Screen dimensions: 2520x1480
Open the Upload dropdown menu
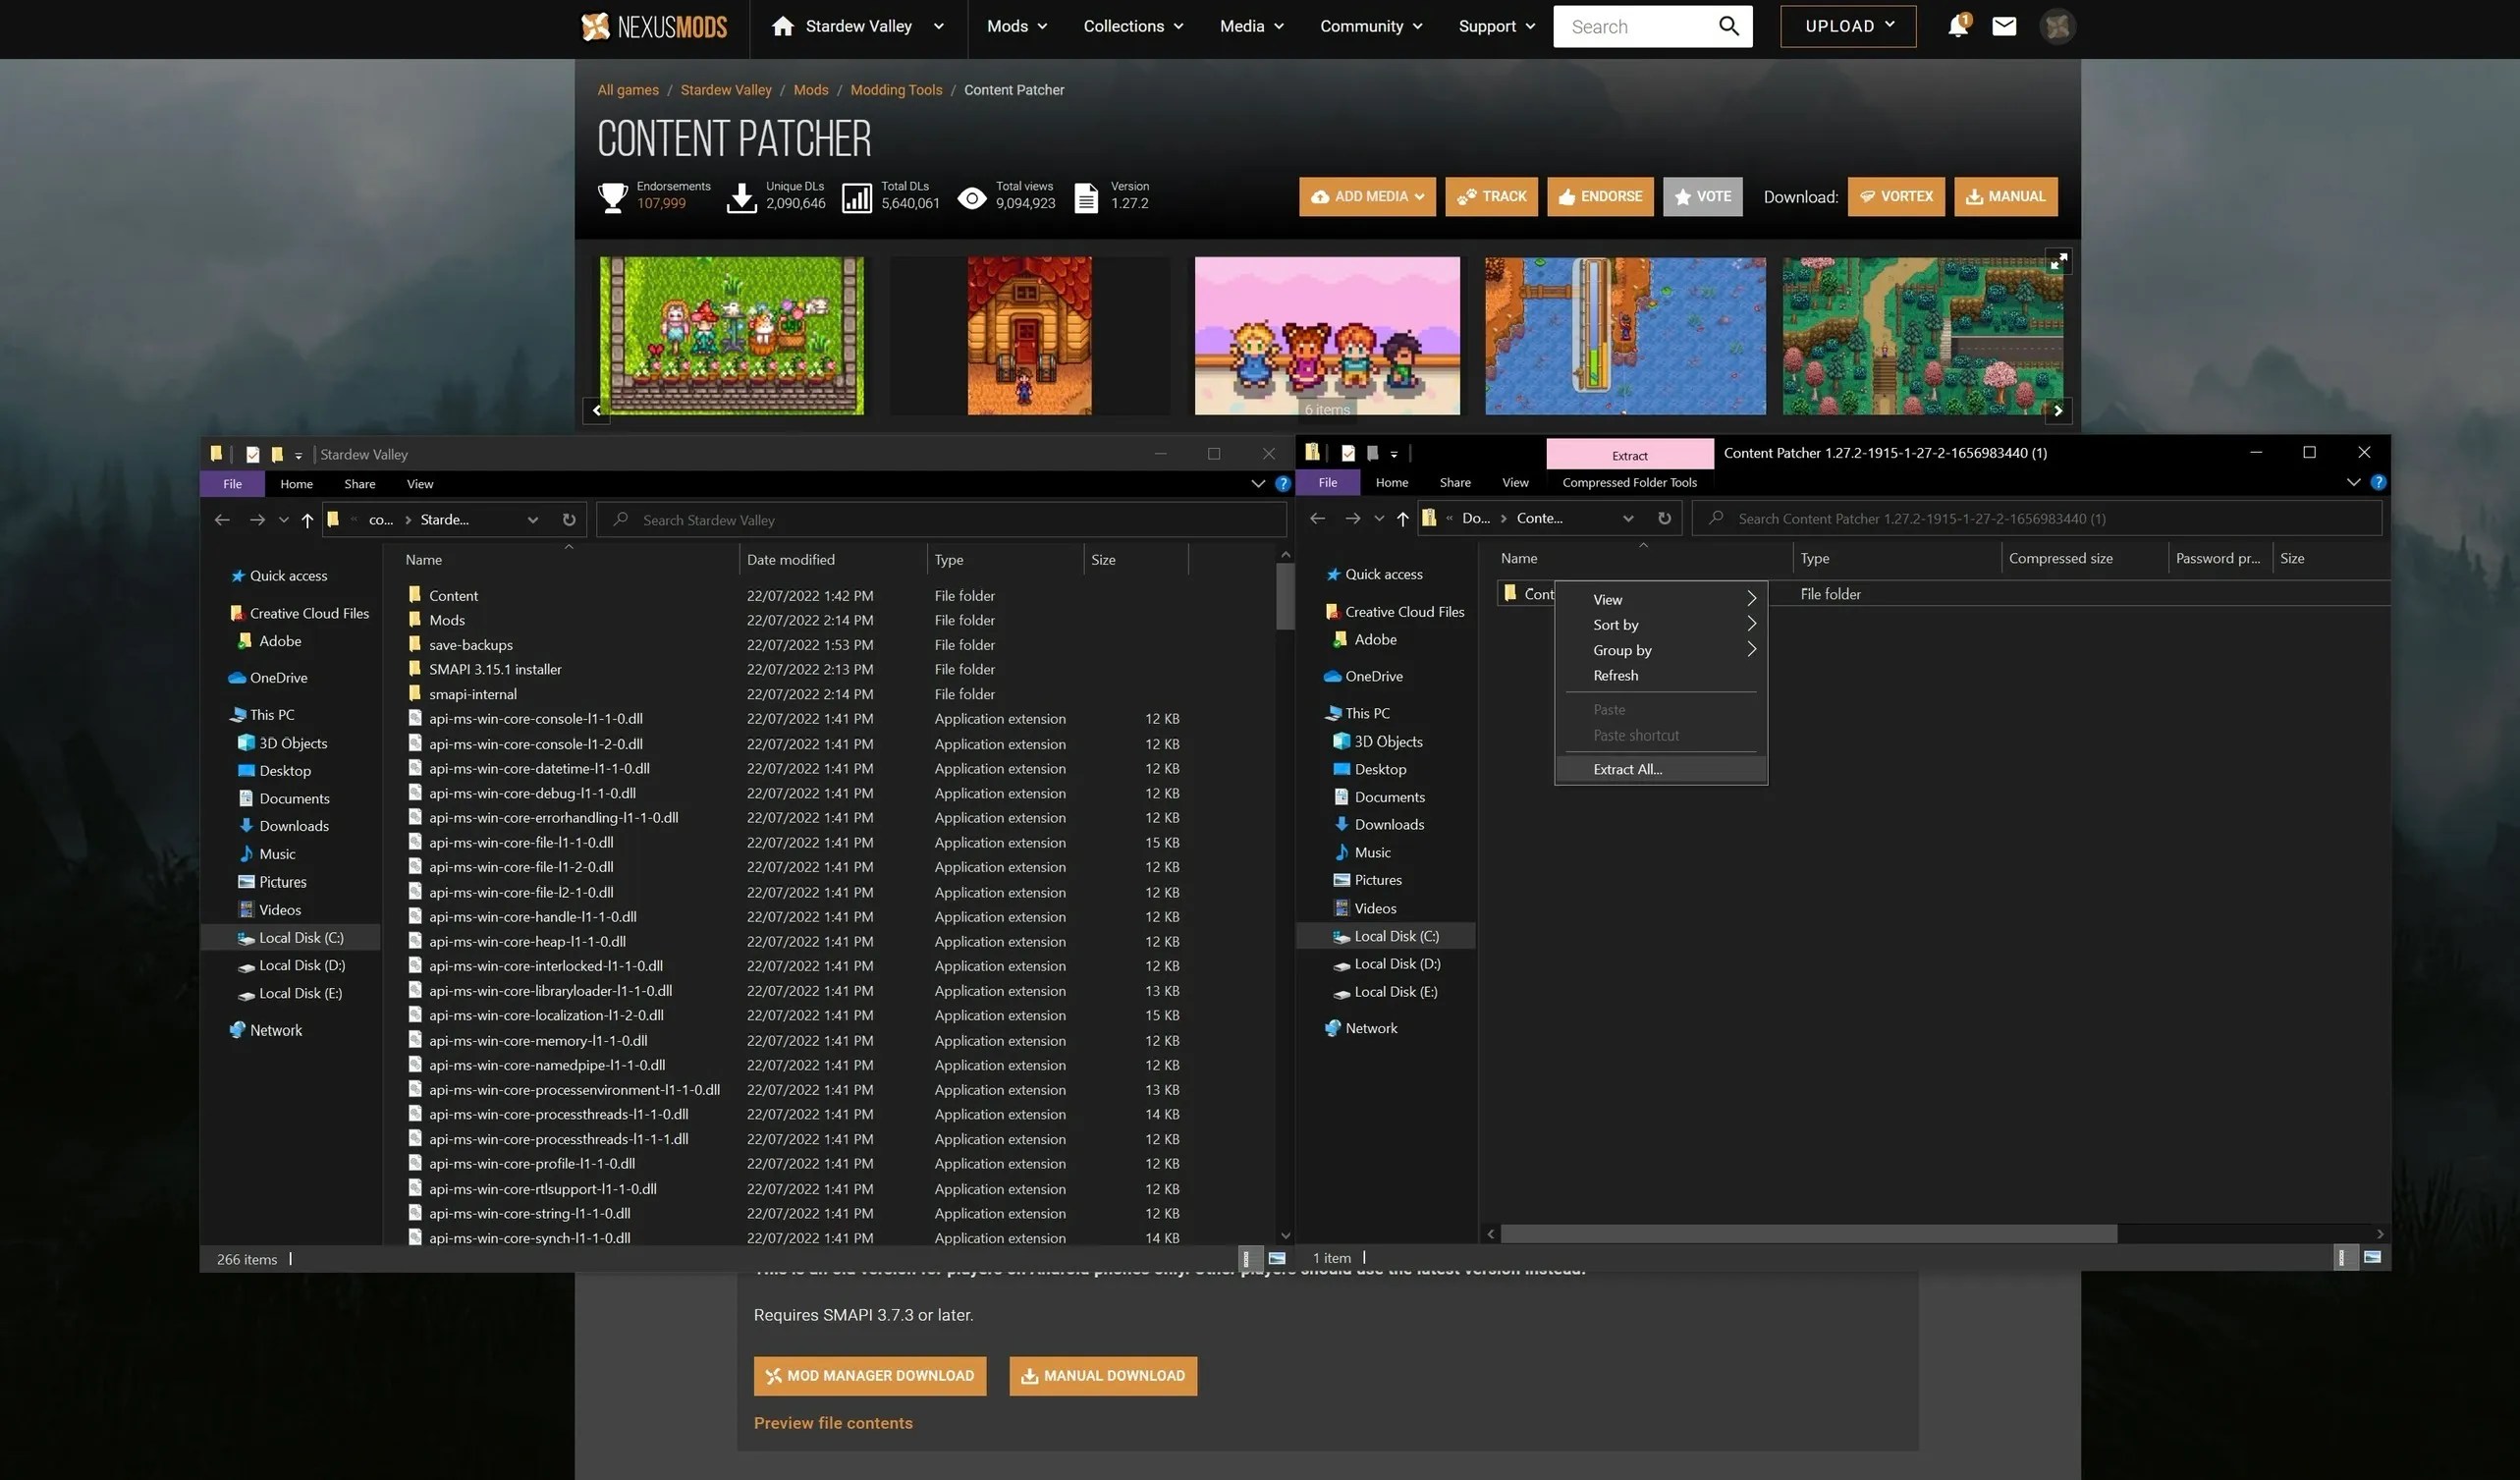pos(1847,26)
